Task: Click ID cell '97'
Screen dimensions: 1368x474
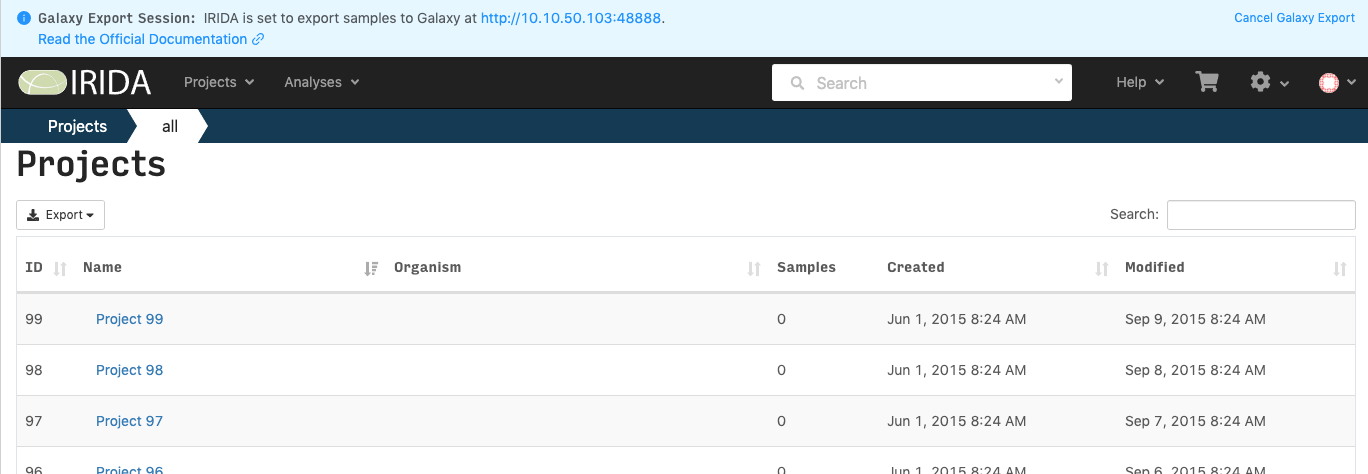Action: 34,421
